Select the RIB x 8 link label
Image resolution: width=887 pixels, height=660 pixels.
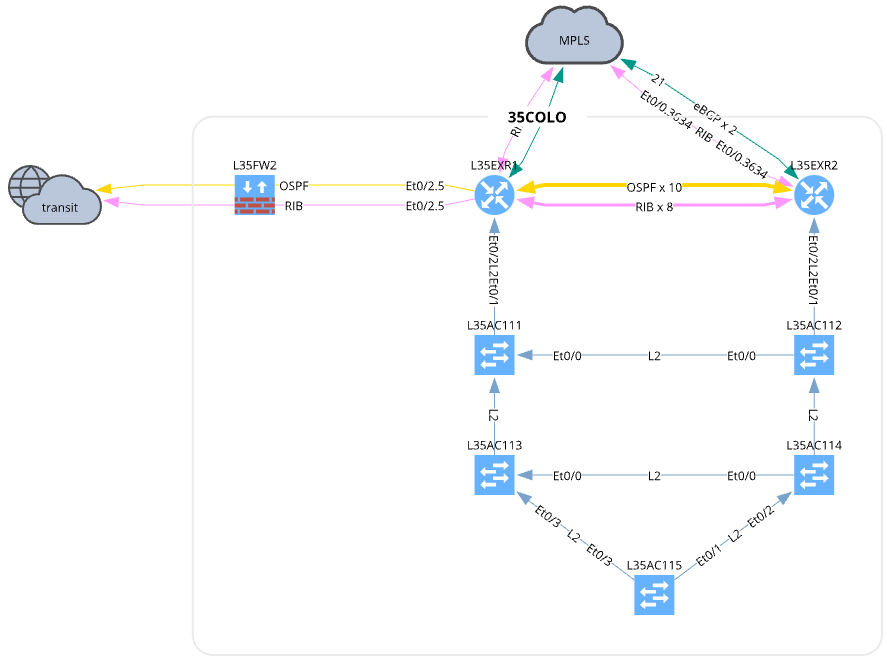tap(654, 207)
